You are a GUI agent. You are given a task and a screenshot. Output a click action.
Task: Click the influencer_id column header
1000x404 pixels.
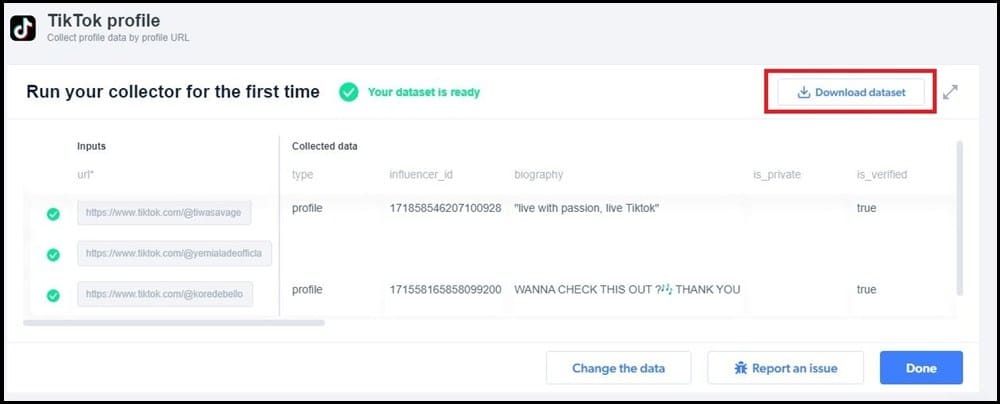pyautogui.click(x=421, y=174)
